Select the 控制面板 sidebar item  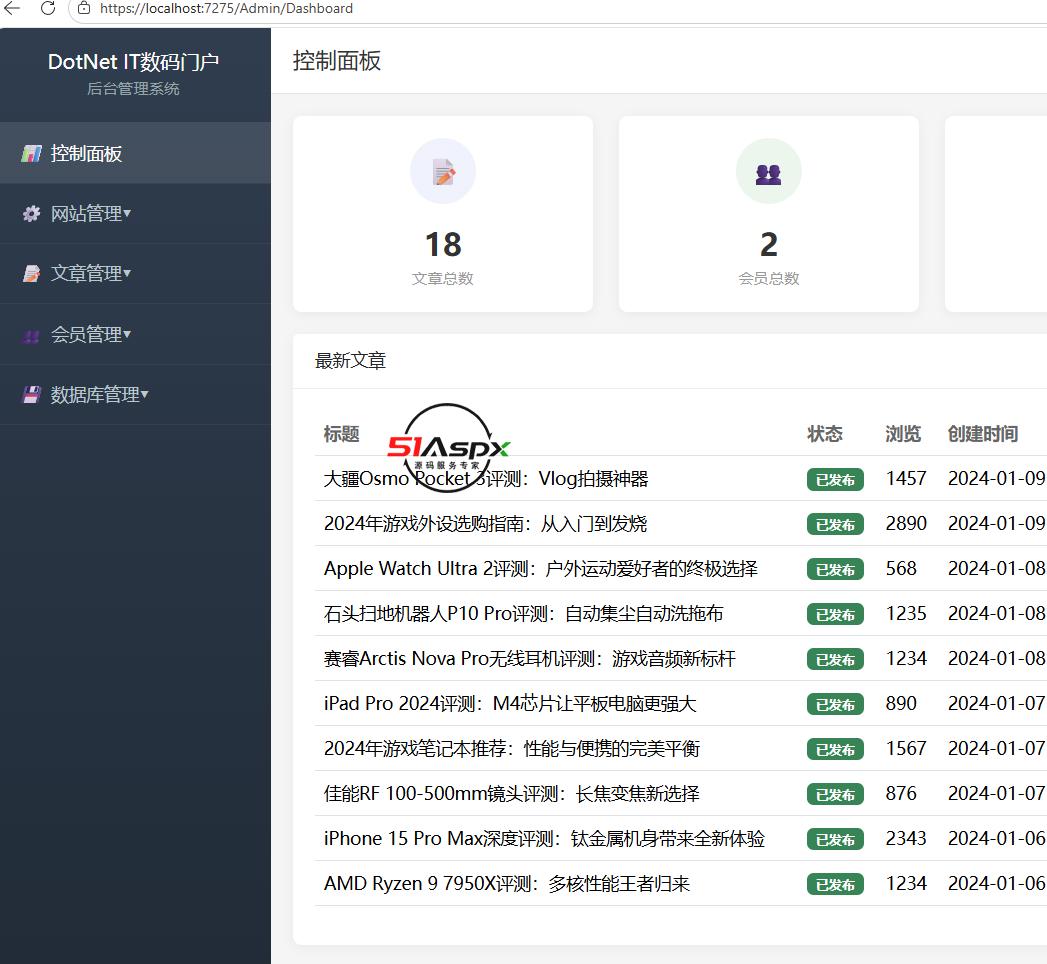coord(136,154)
